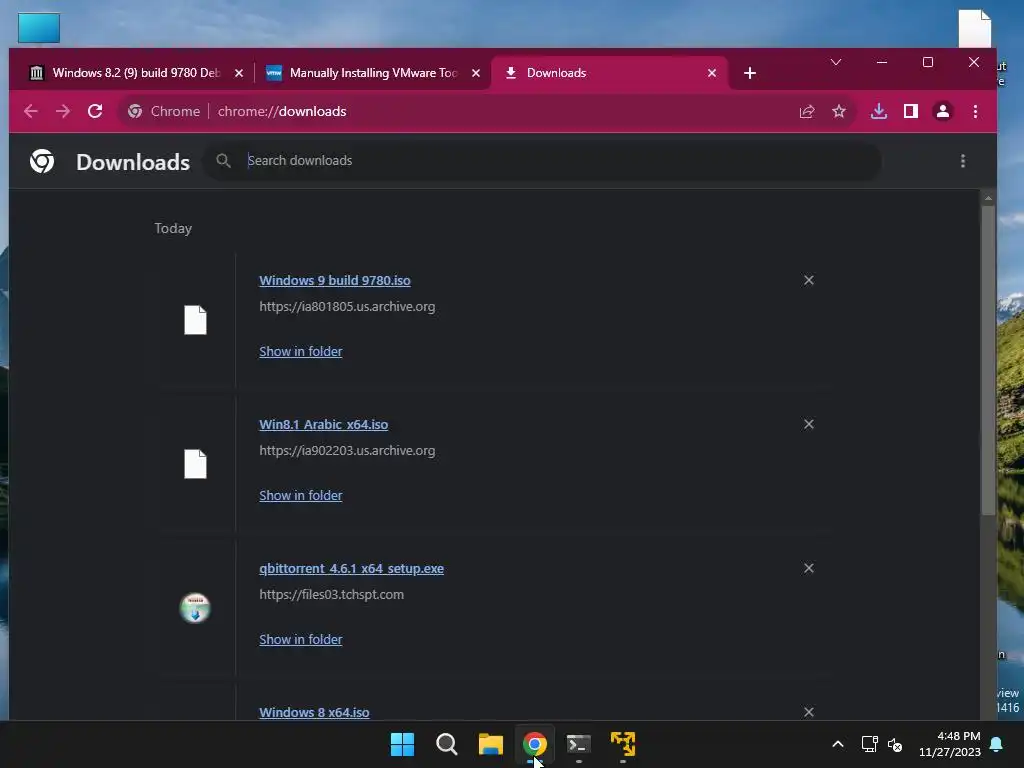1024x768 pixels.
Task: Open Windows 9 build 9780.iso file link
Action: coord(335,280)
